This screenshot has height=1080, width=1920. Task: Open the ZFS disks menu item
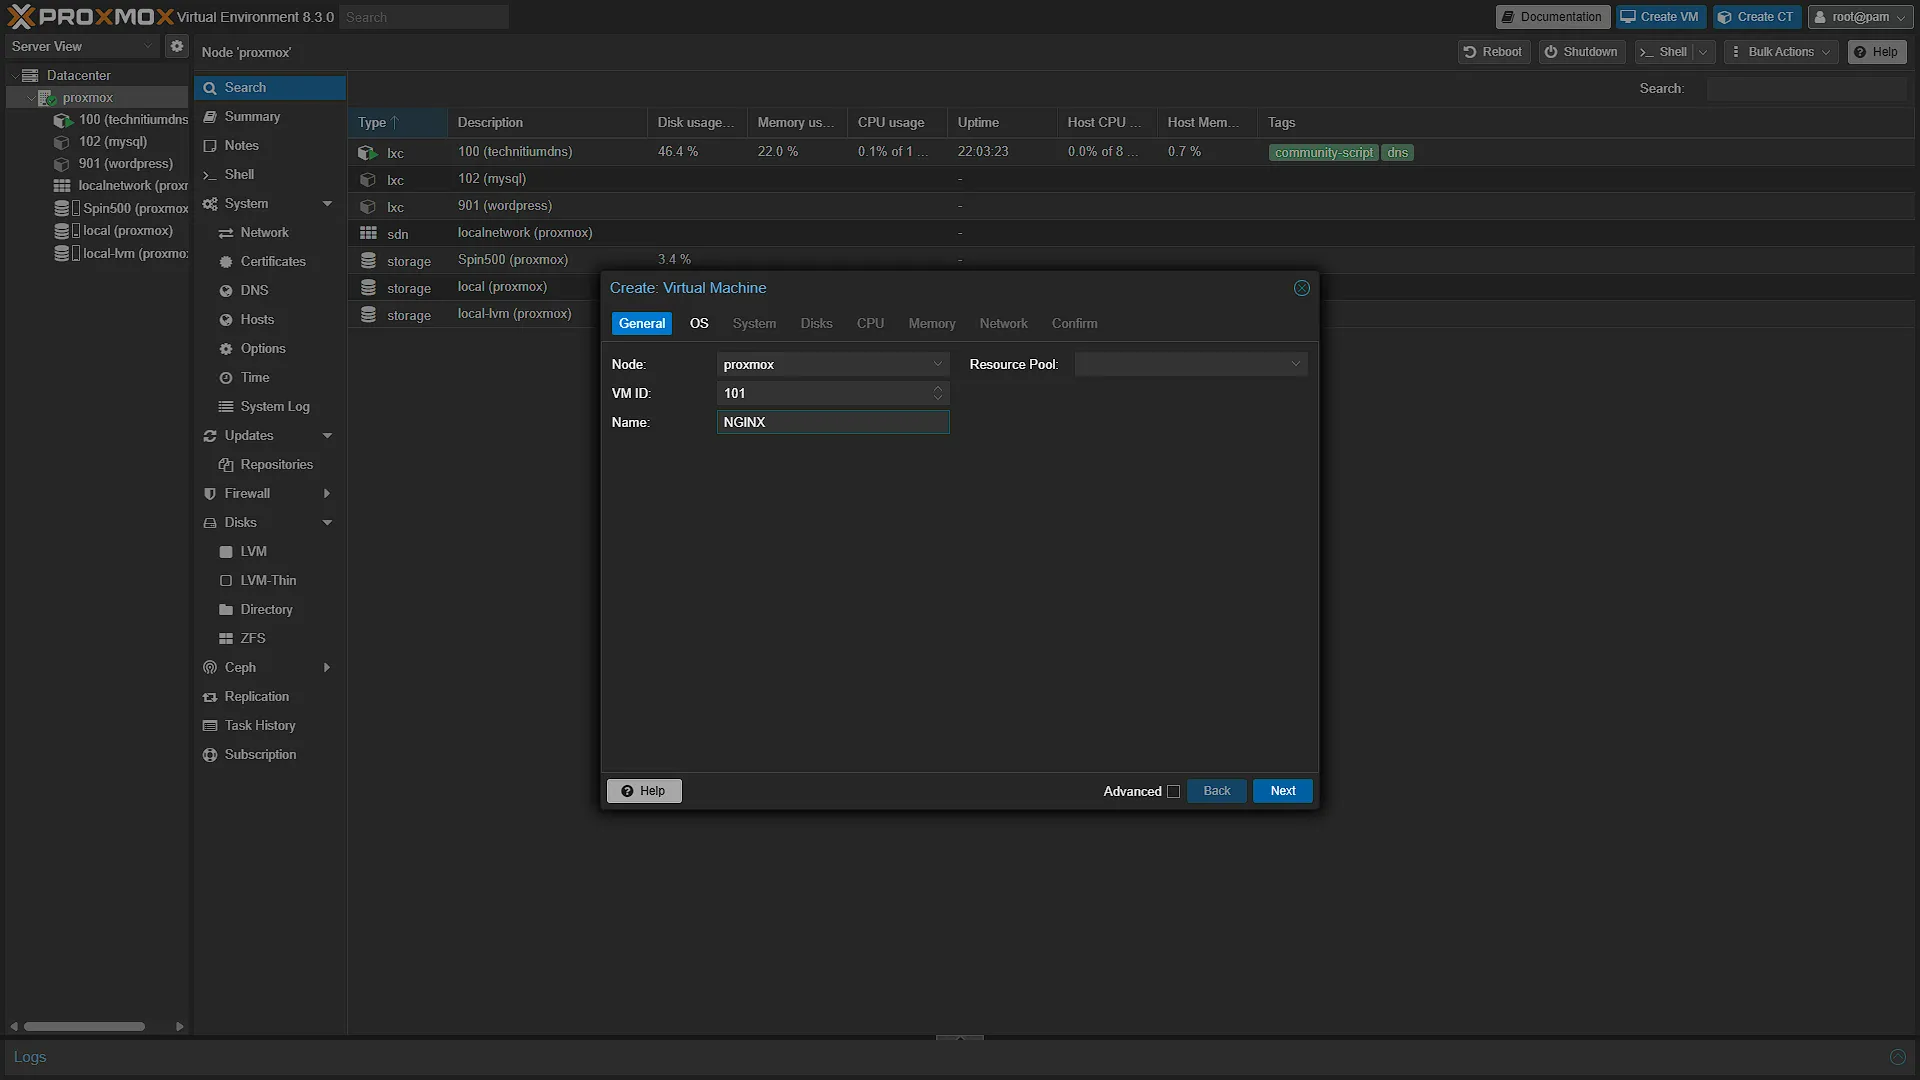point(253,638)
